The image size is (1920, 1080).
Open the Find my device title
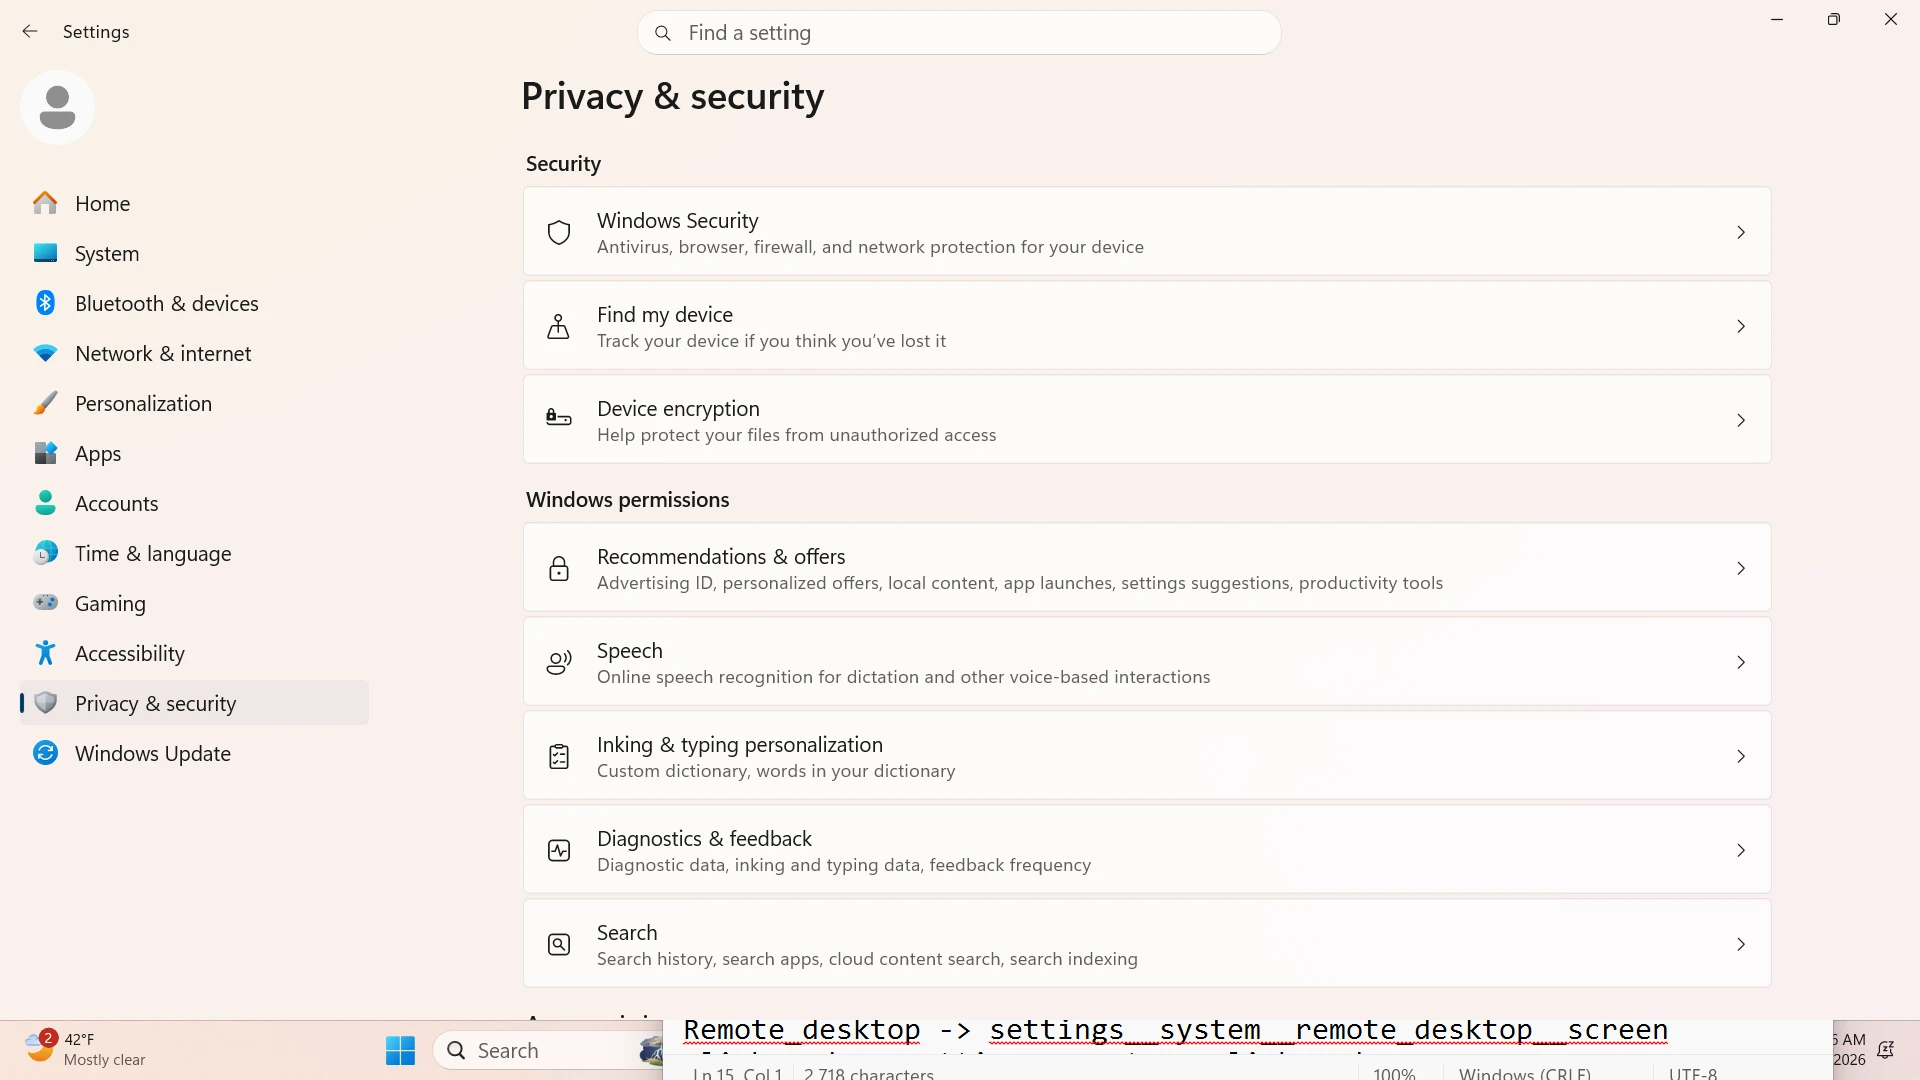click(665, 314)
